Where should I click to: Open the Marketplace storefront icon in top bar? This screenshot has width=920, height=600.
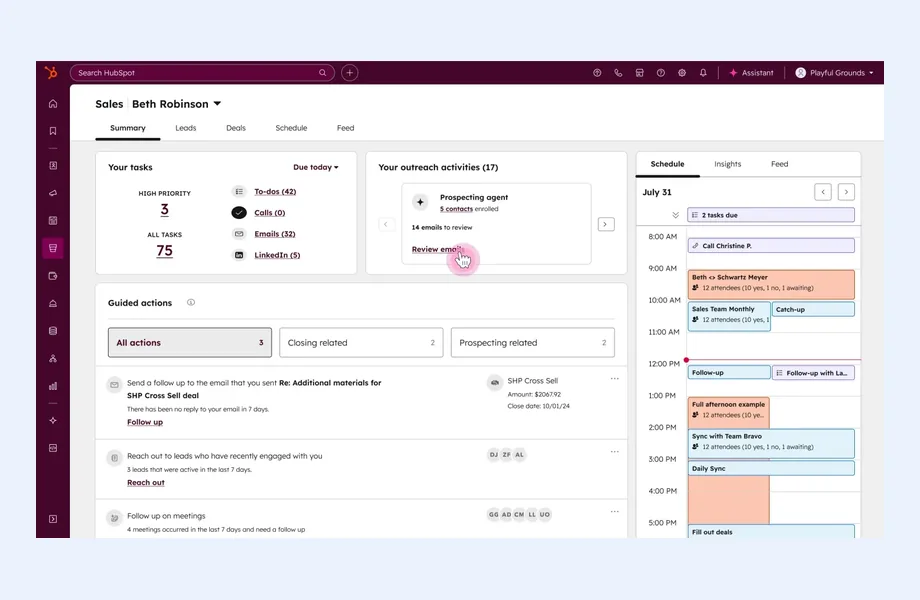(640, 73)
